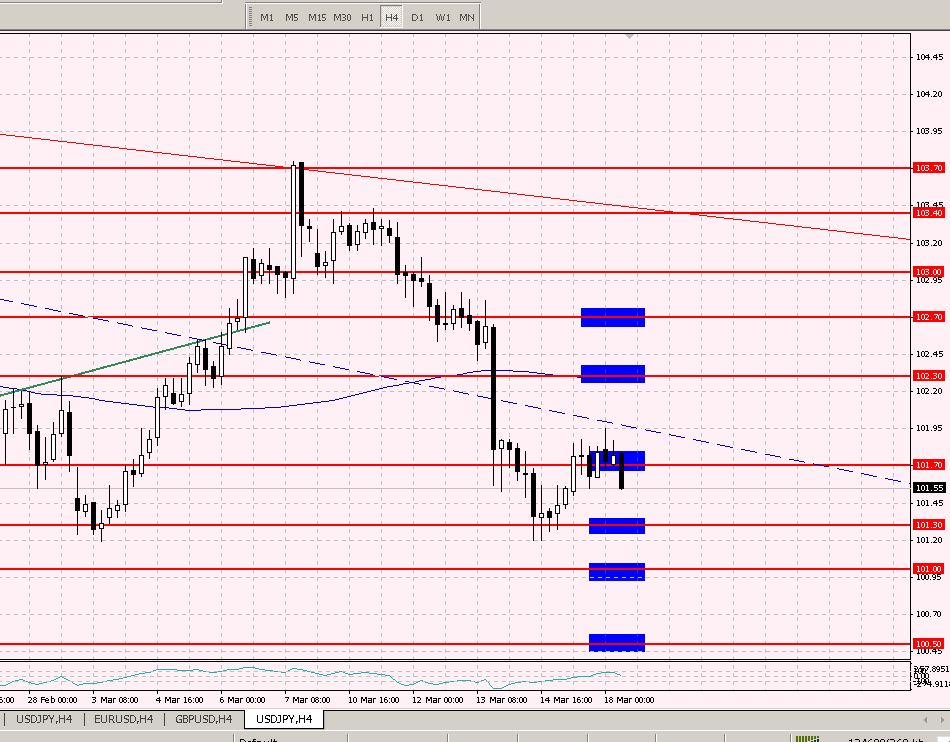Viewport: 950px width, 742px height.
Task: Click the 28 Feb 00:00 time label
Action: pos(52,700)
